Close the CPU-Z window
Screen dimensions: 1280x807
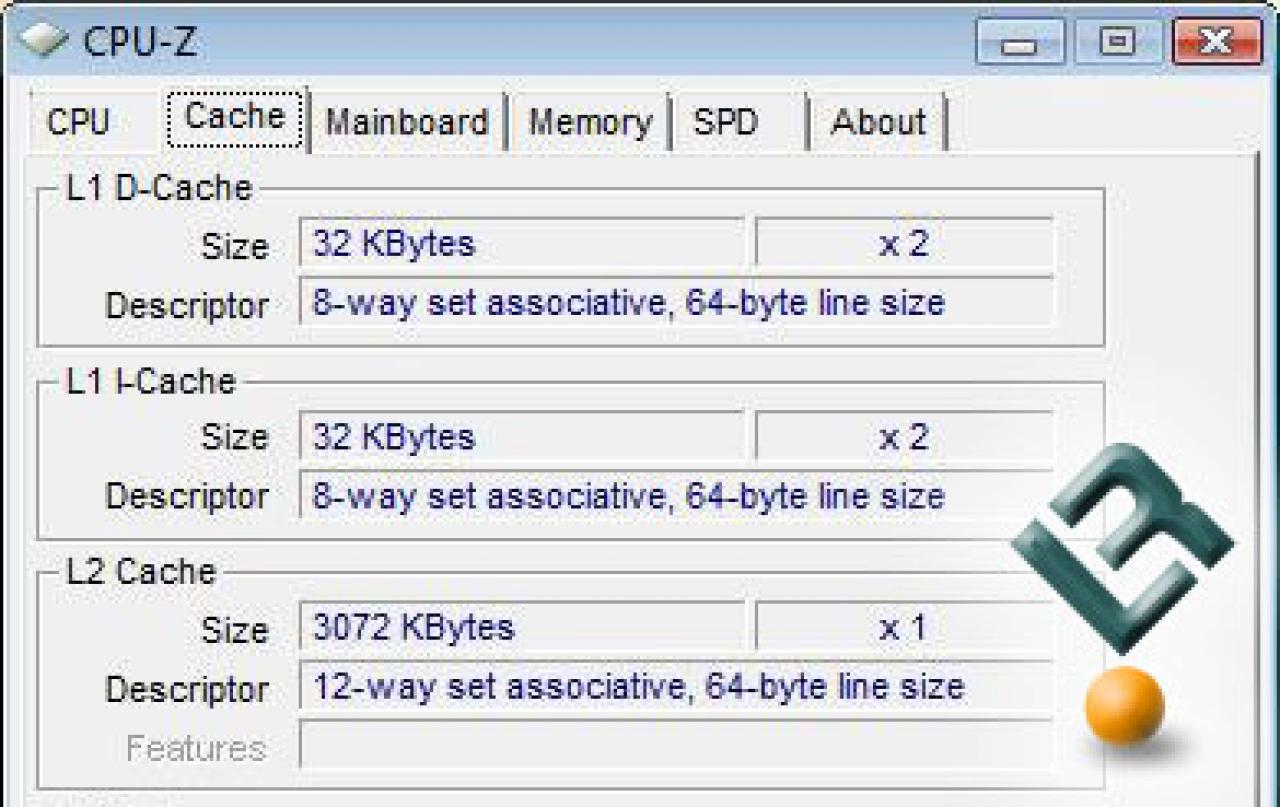[x=1217, y=43]
